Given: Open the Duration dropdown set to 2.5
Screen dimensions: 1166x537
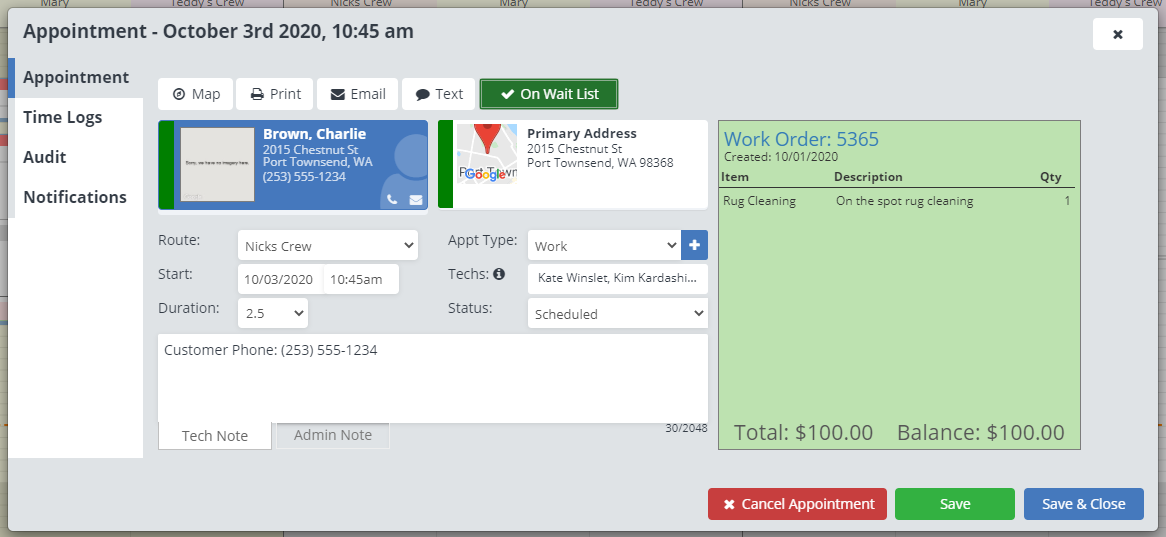Looking at the screenshot, I should 273,313.
